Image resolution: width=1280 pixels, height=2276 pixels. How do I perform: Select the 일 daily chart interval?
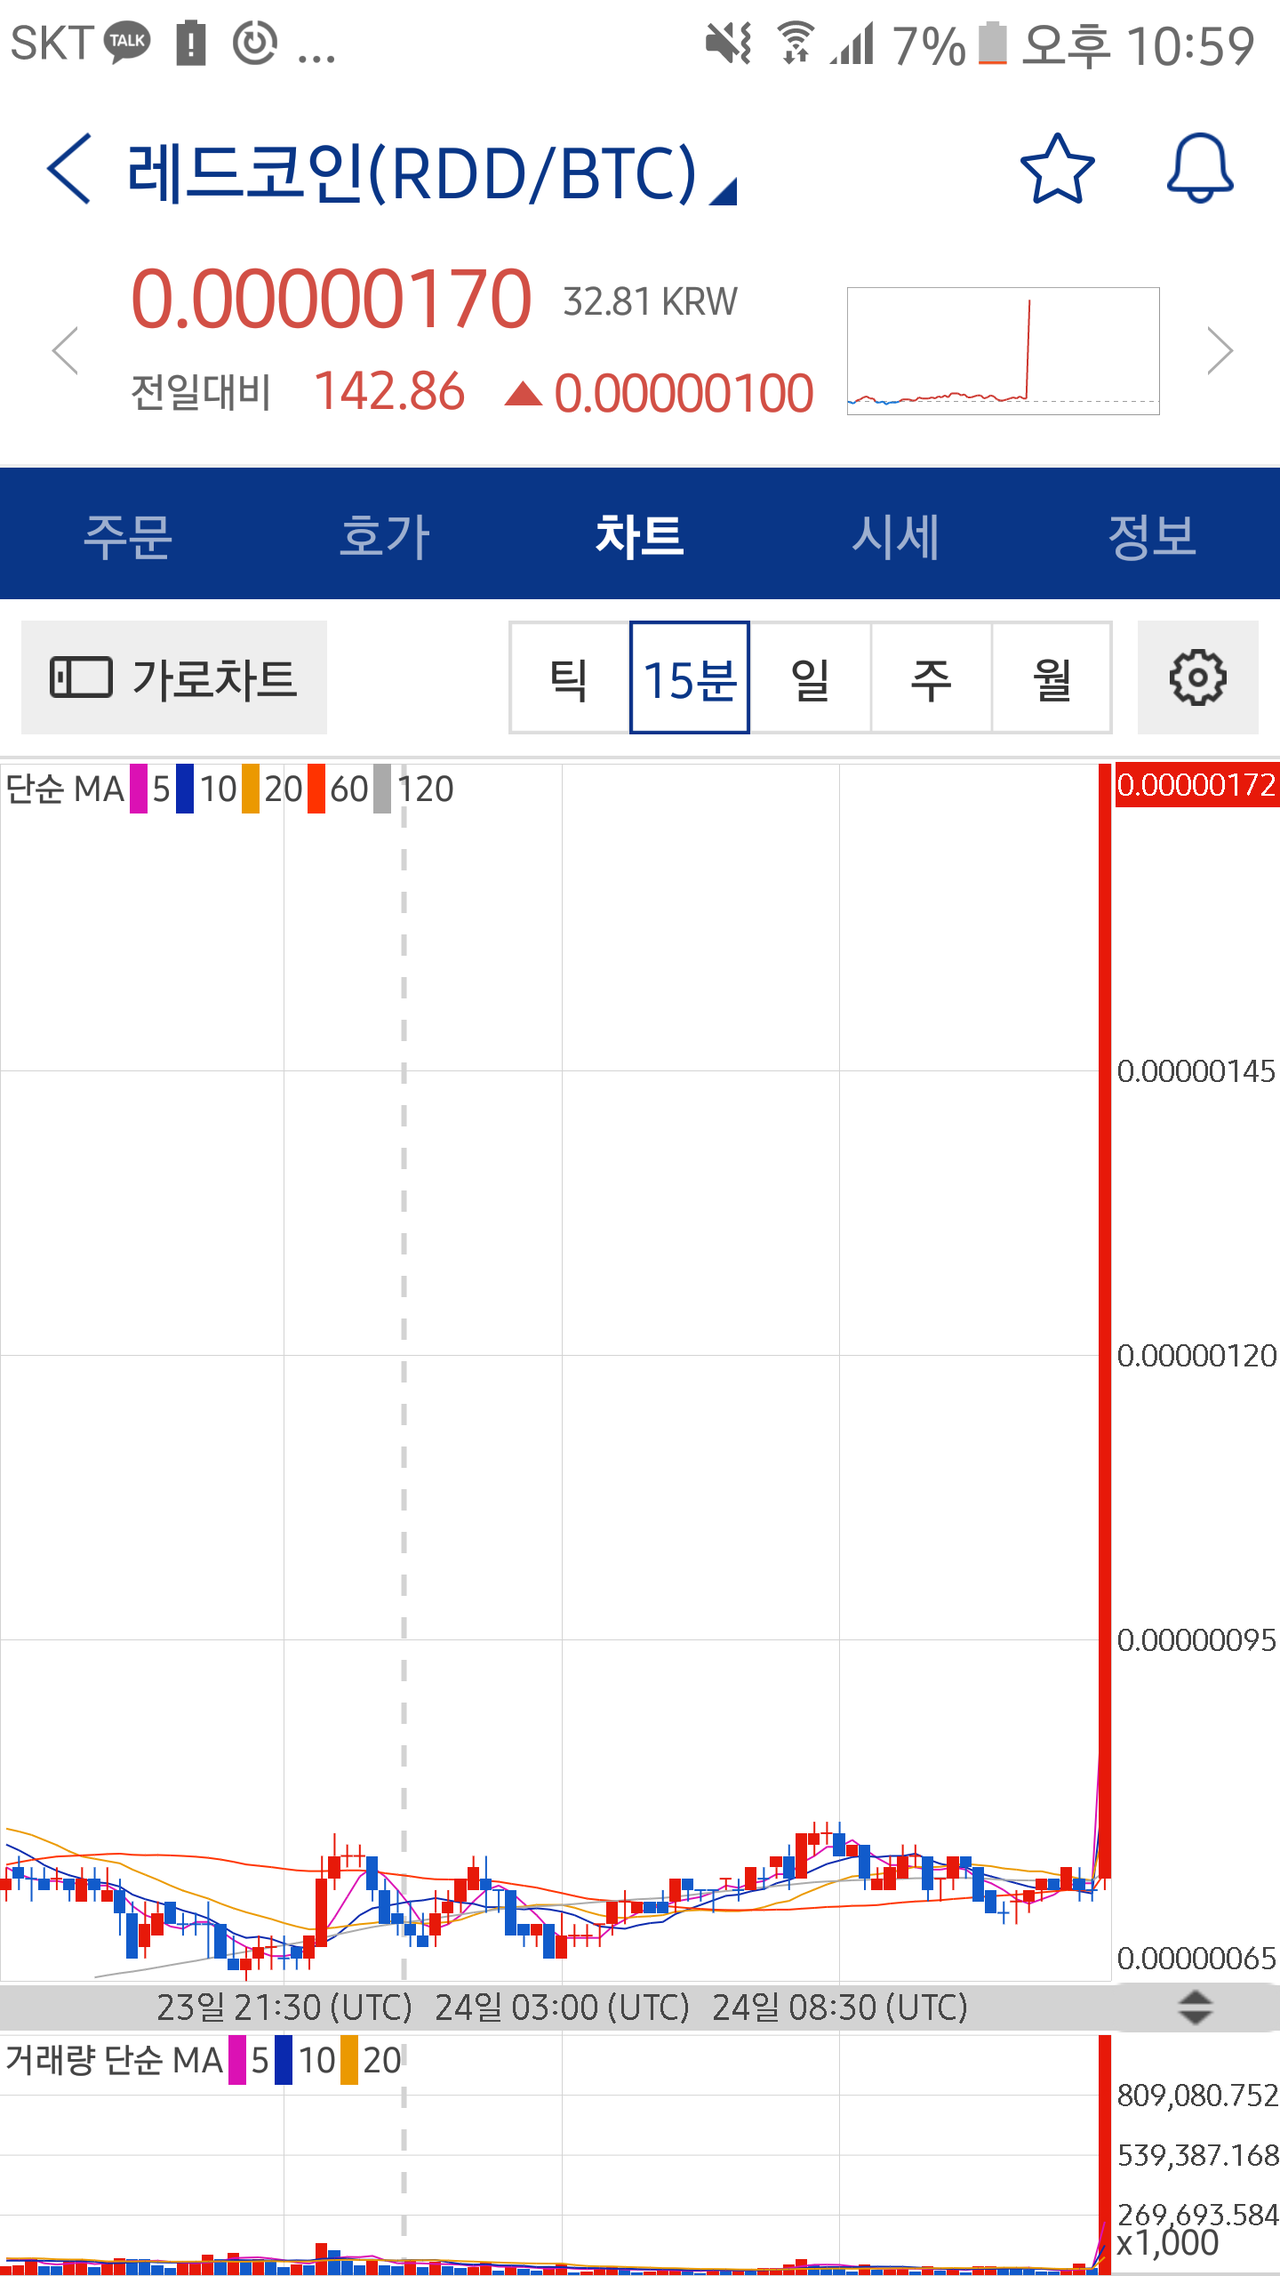(810, 678)
